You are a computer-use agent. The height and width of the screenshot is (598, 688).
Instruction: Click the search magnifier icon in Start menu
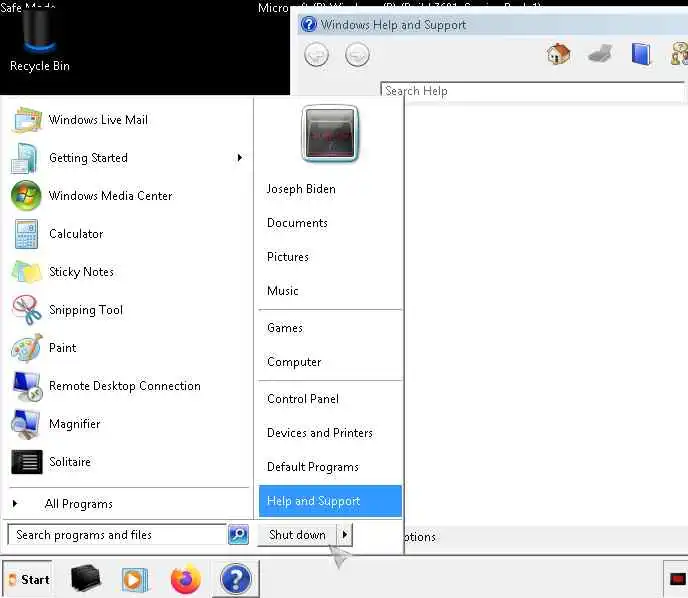pos(238,534)
